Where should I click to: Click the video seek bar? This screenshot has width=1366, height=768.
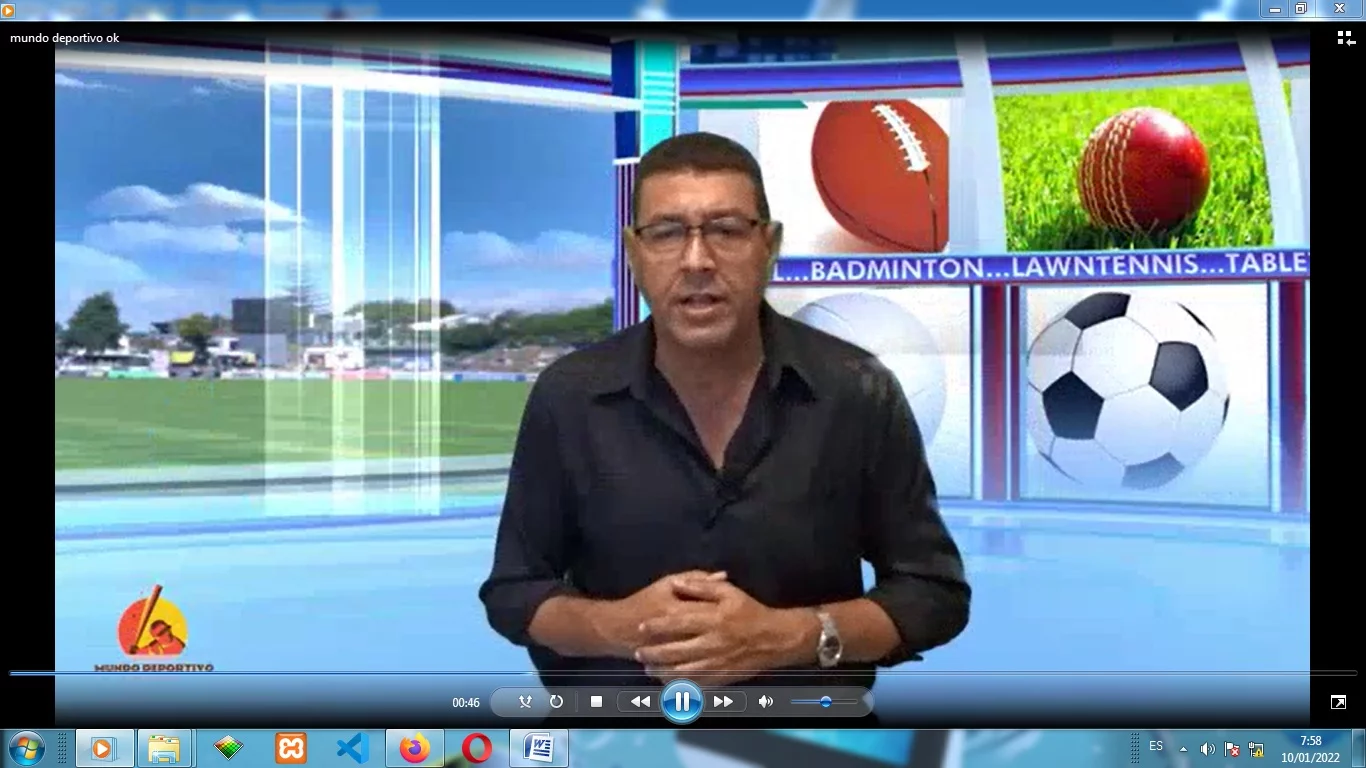click(683, 673)
